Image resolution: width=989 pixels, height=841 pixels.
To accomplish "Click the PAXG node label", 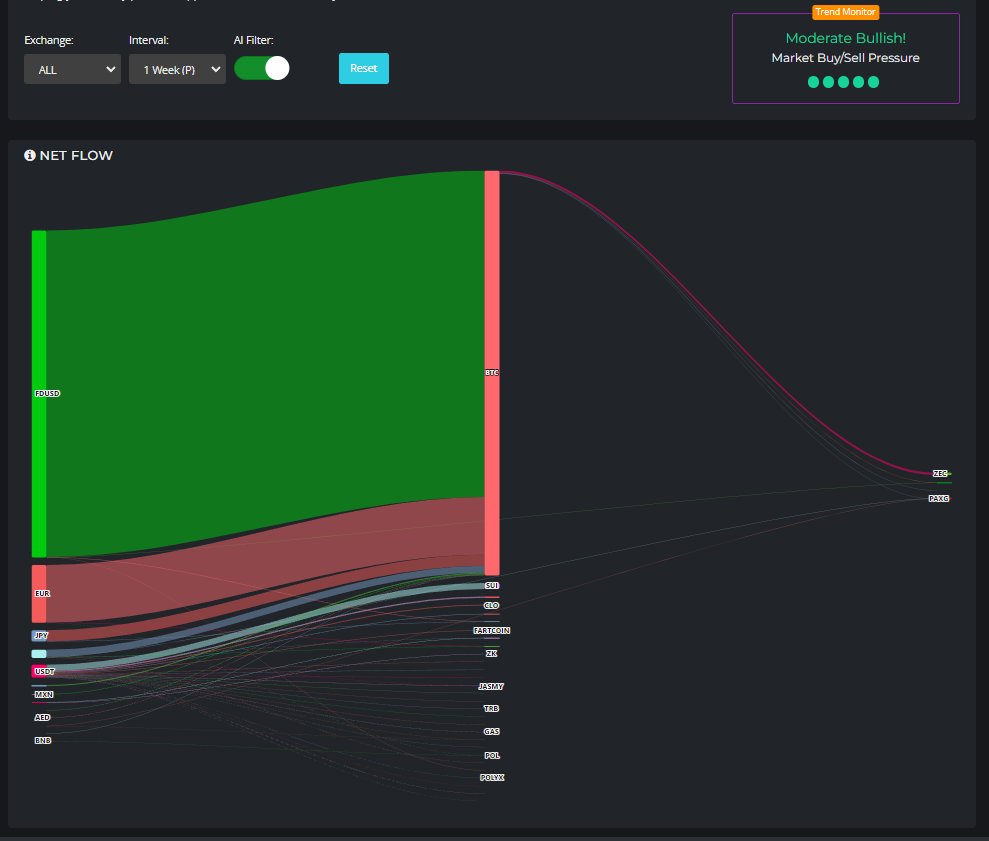I will point(939,498).
